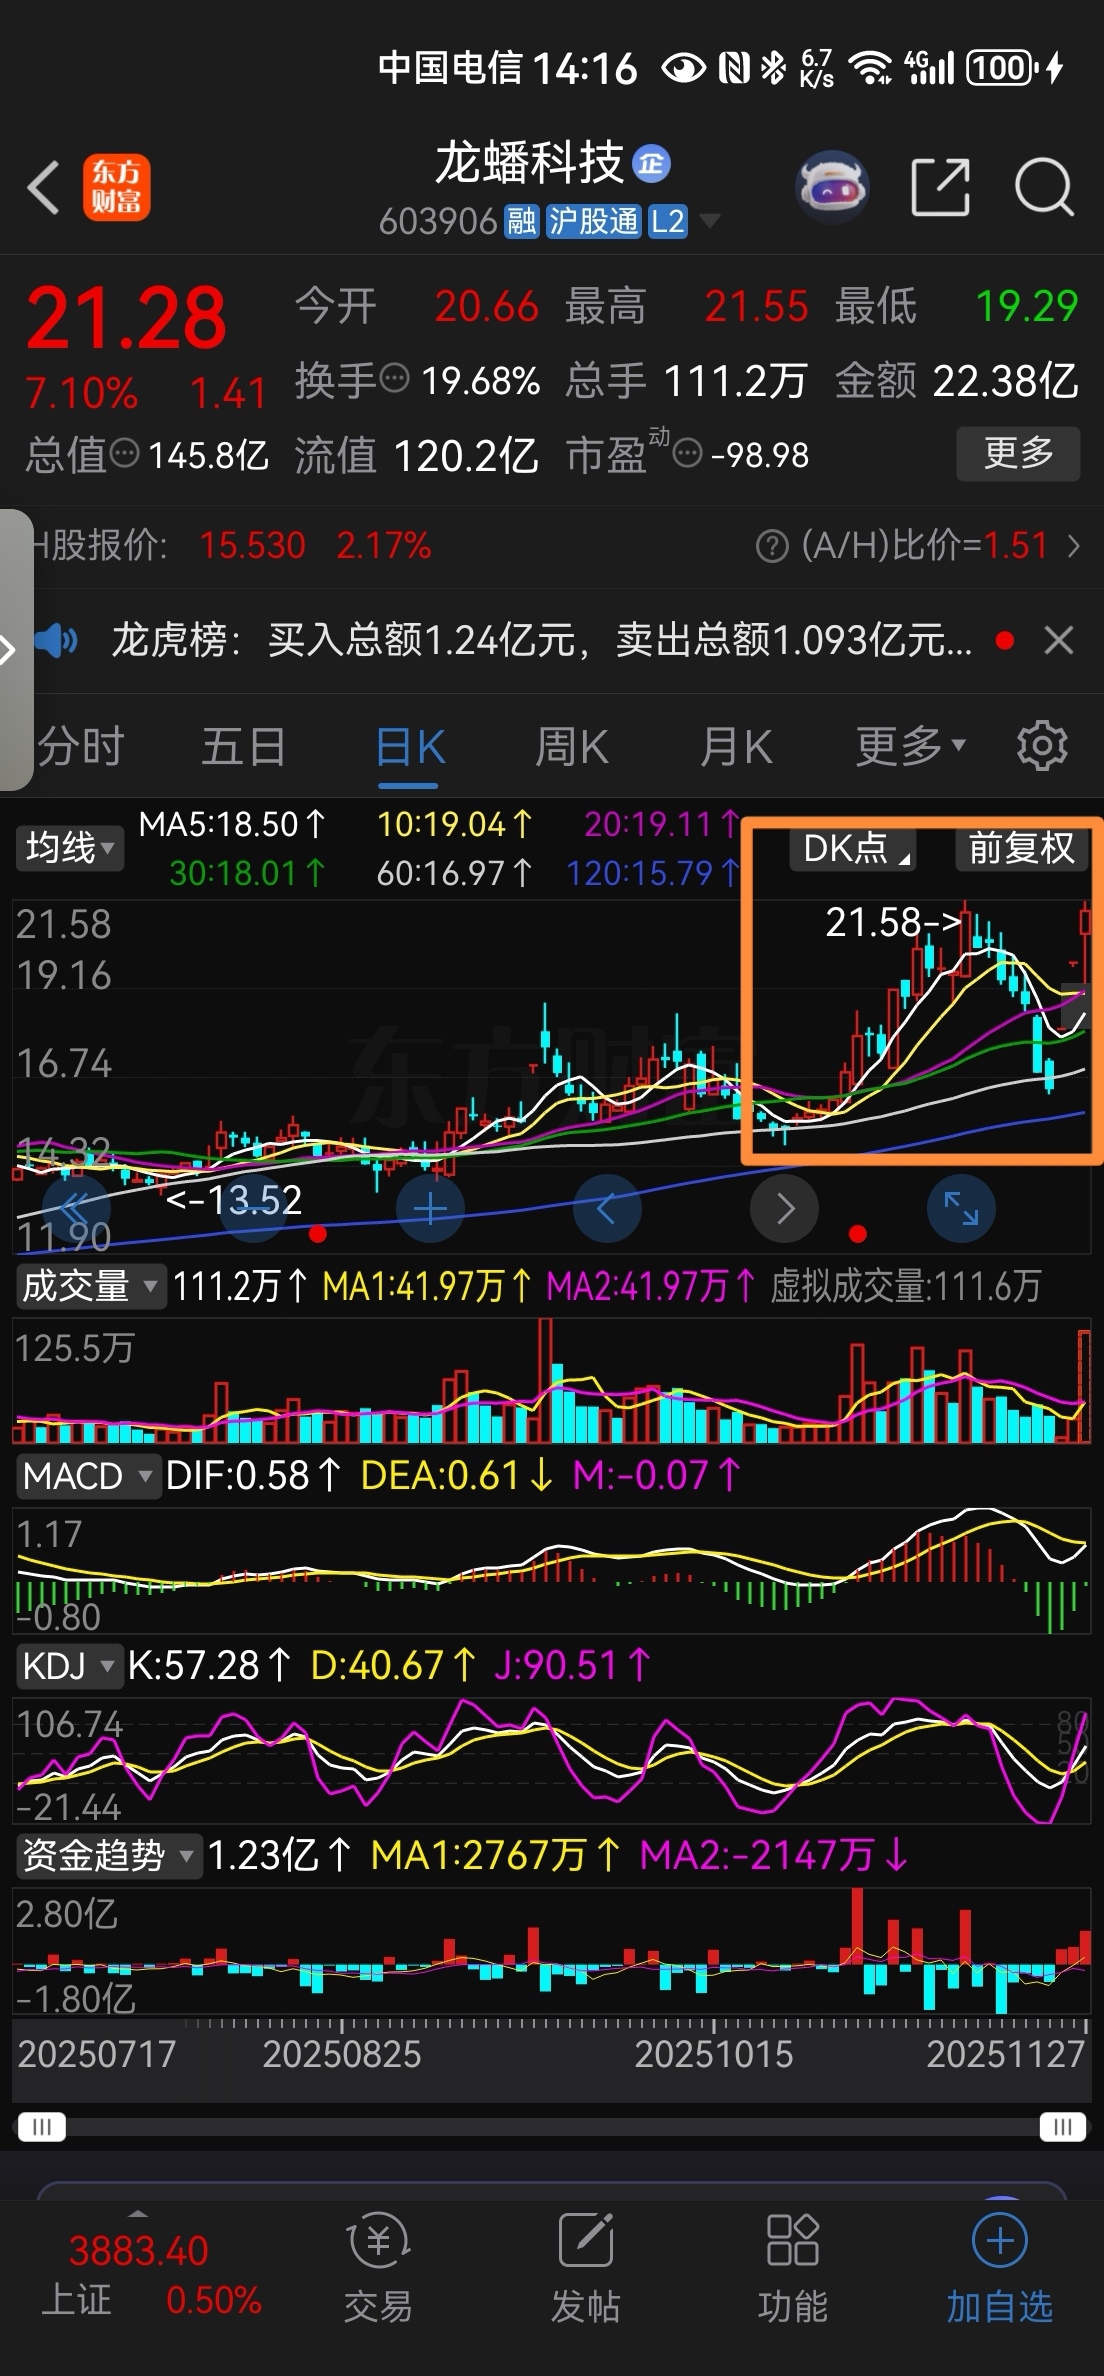
Task: Open A/H 比价 details chevron
Action: point(1074,546)
